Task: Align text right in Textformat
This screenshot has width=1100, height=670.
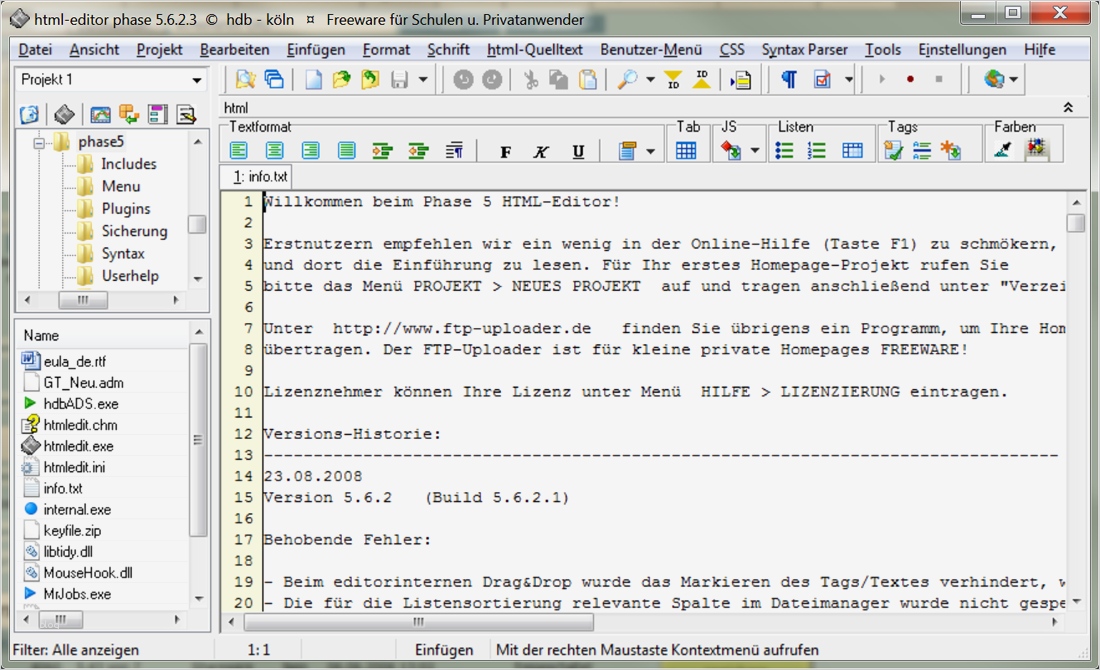Action: [310, 150]
